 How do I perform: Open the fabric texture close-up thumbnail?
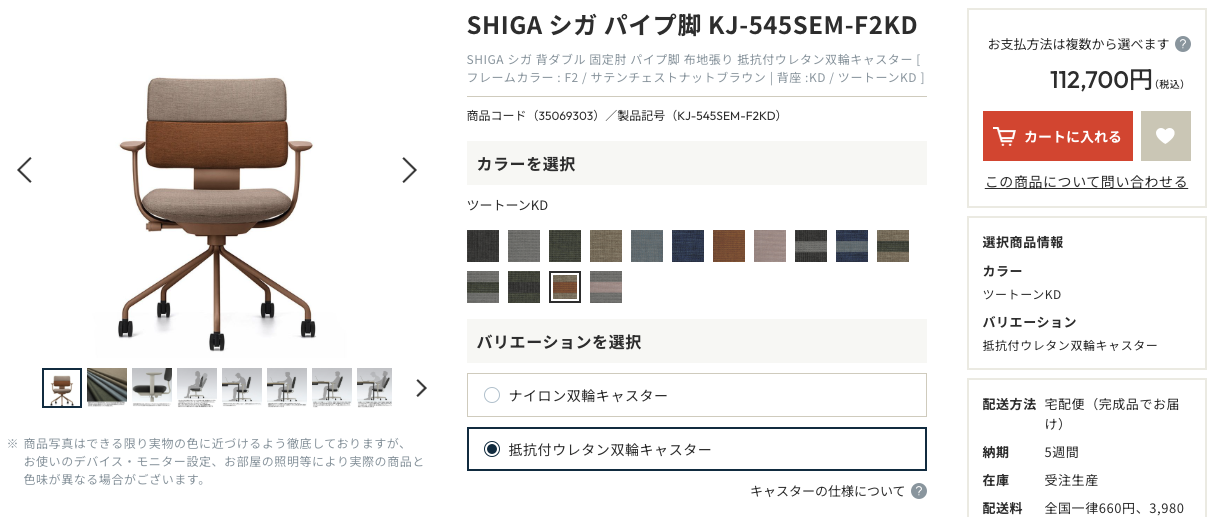pos(107,388)
